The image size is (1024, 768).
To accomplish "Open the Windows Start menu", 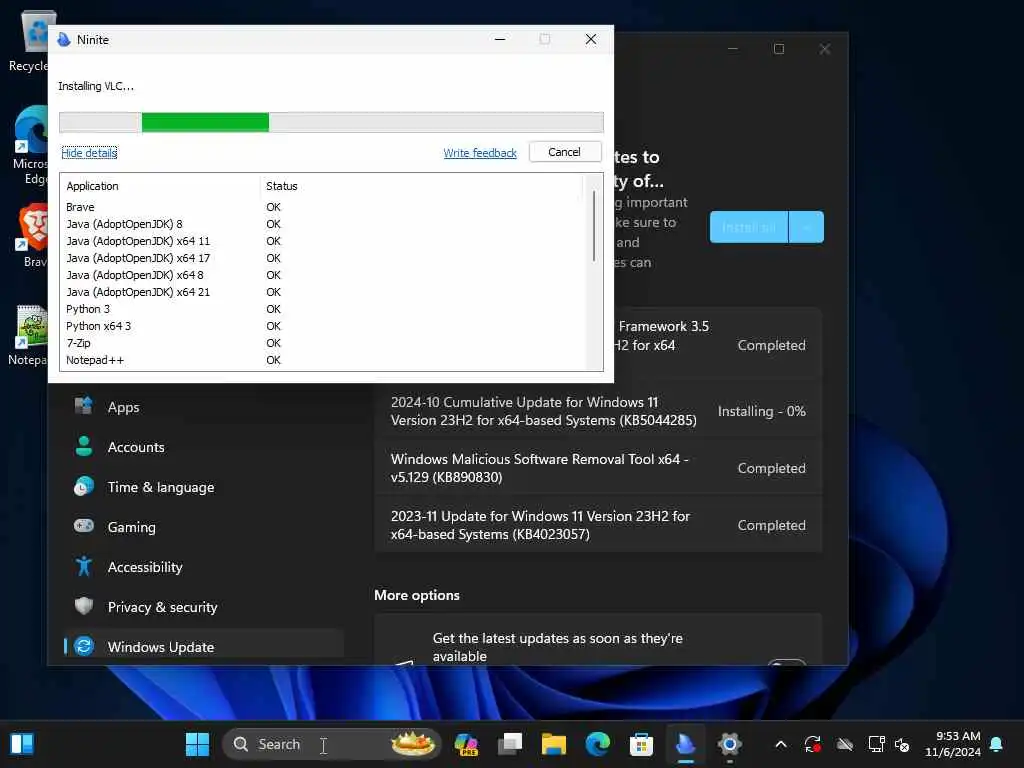I will [x=197, y=744].
